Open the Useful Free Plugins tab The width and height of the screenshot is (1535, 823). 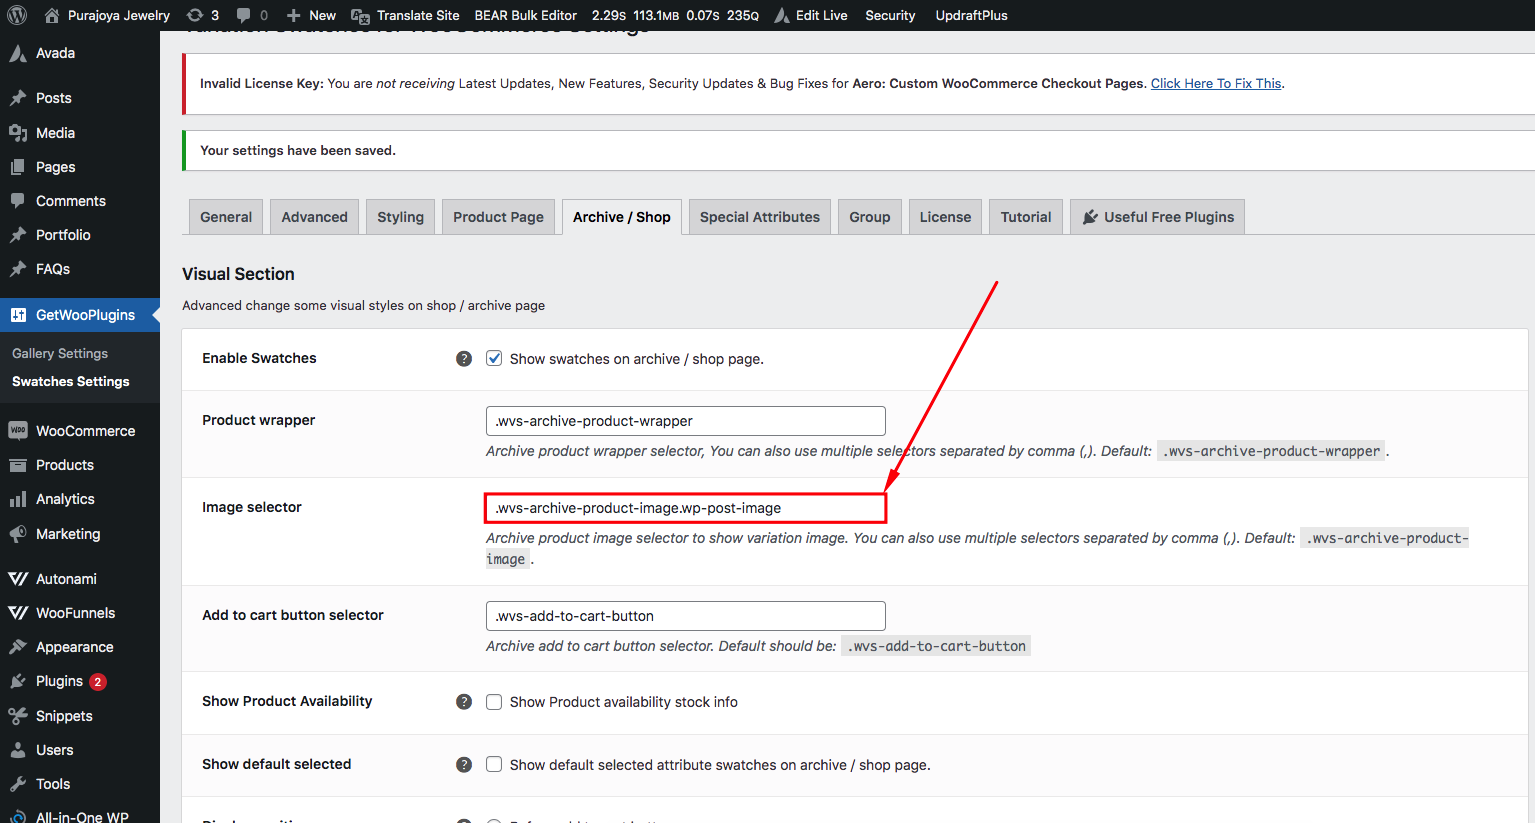pos(1157,217)
